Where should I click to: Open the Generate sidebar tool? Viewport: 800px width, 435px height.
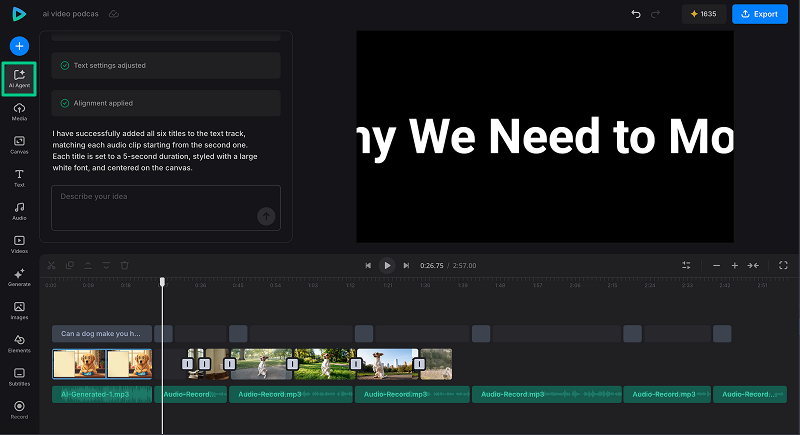pyautogui.click(x=19, y=277)
